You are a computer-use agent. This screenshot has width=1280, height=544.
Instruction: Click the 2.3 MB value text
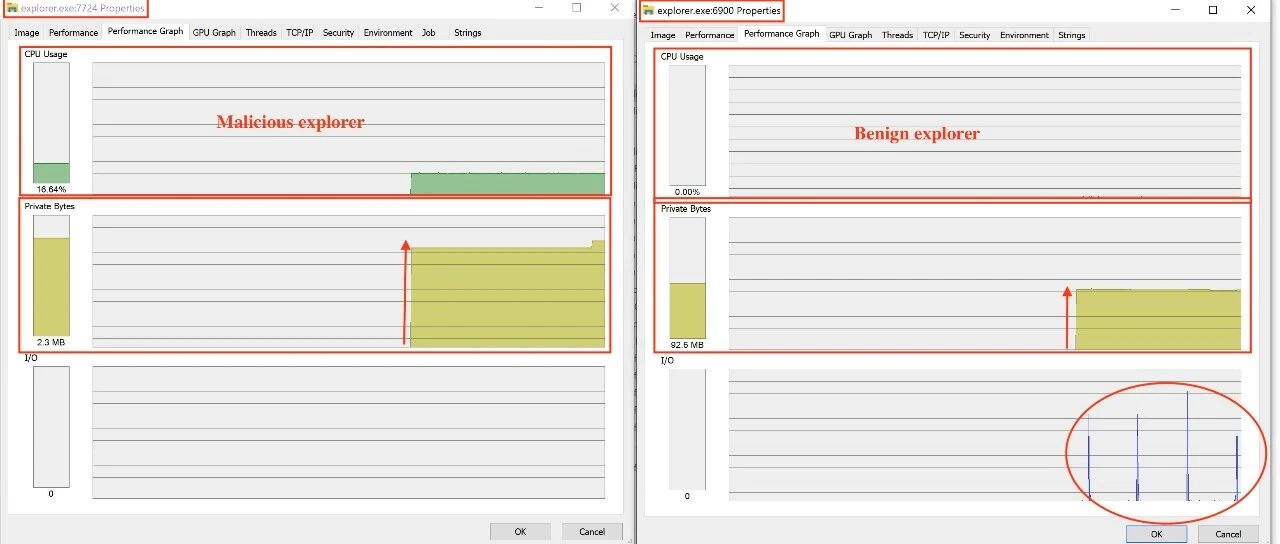[x=51, y=342]
